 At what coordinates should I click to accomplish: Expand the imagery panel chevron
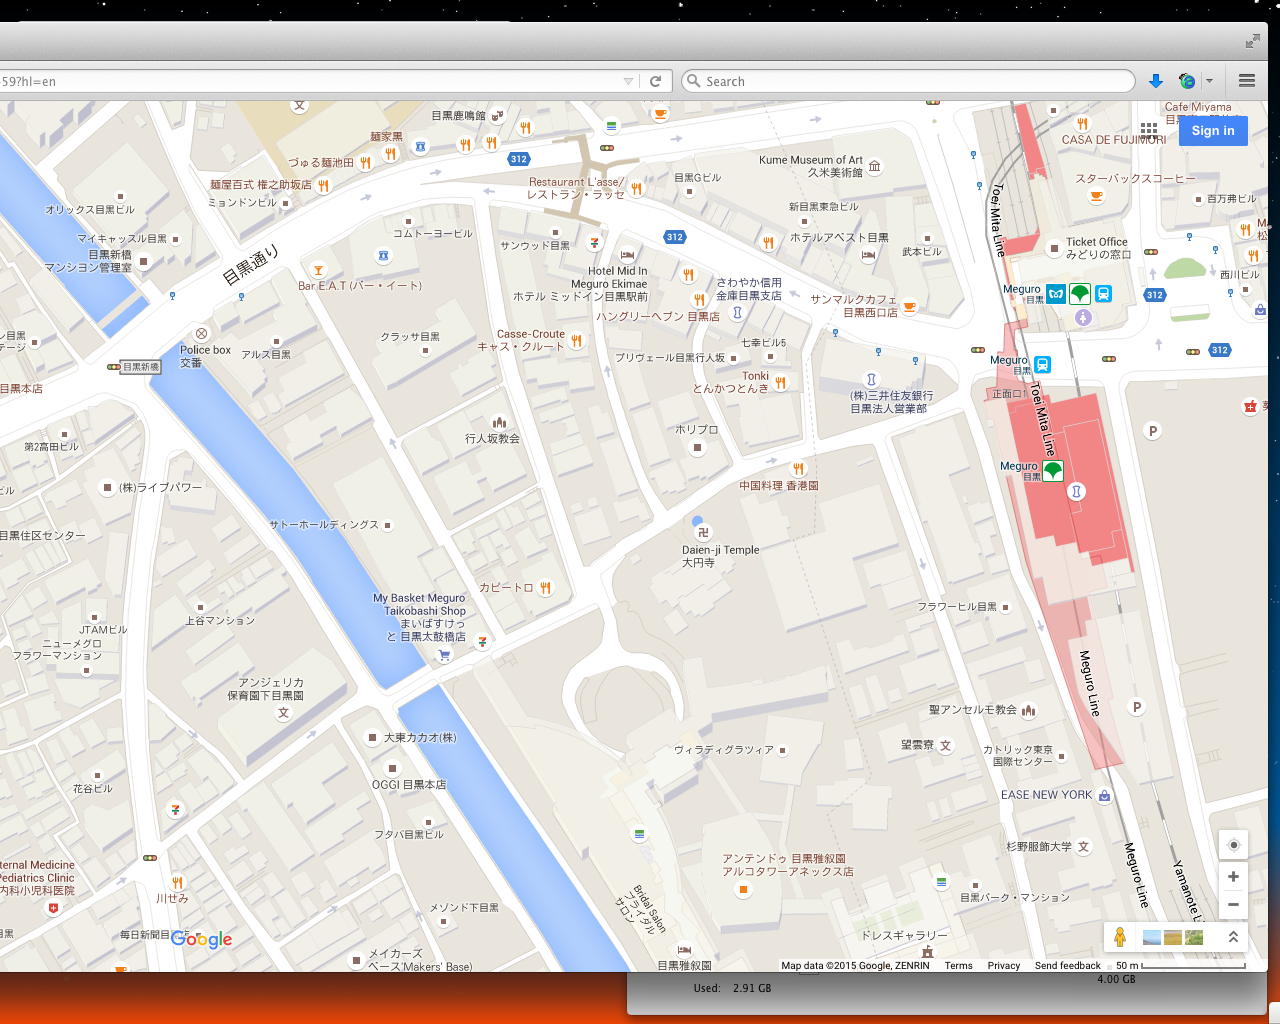[x=1233, y=937]
